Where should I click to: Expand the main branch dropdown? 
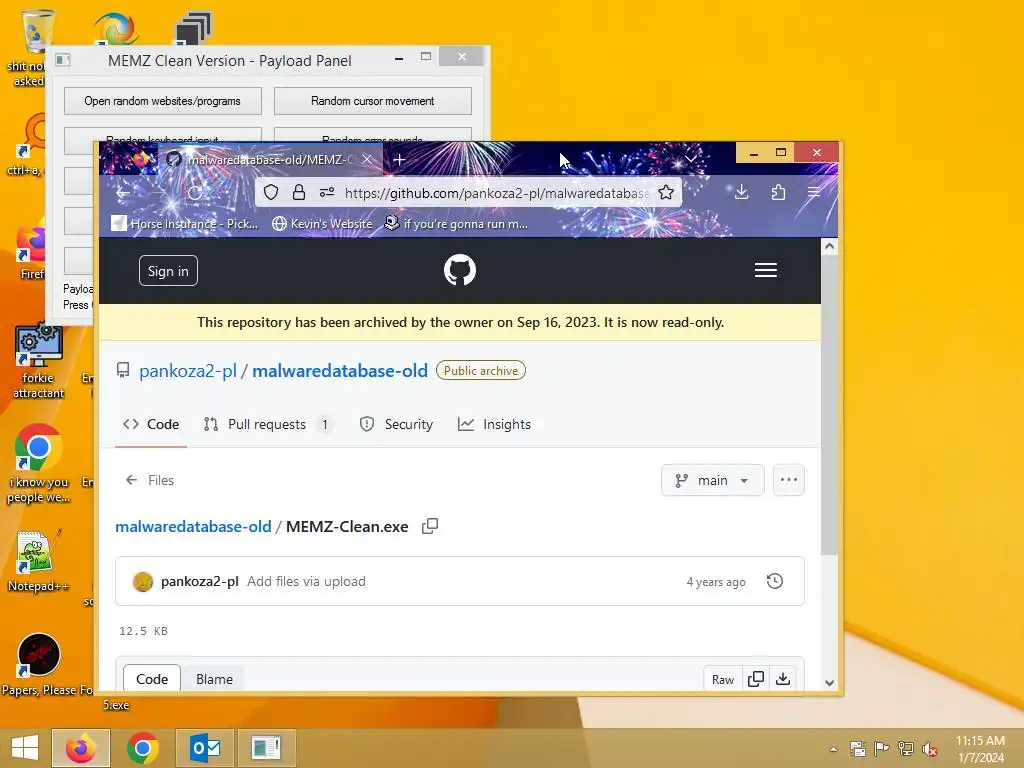(x=712, y=480)
